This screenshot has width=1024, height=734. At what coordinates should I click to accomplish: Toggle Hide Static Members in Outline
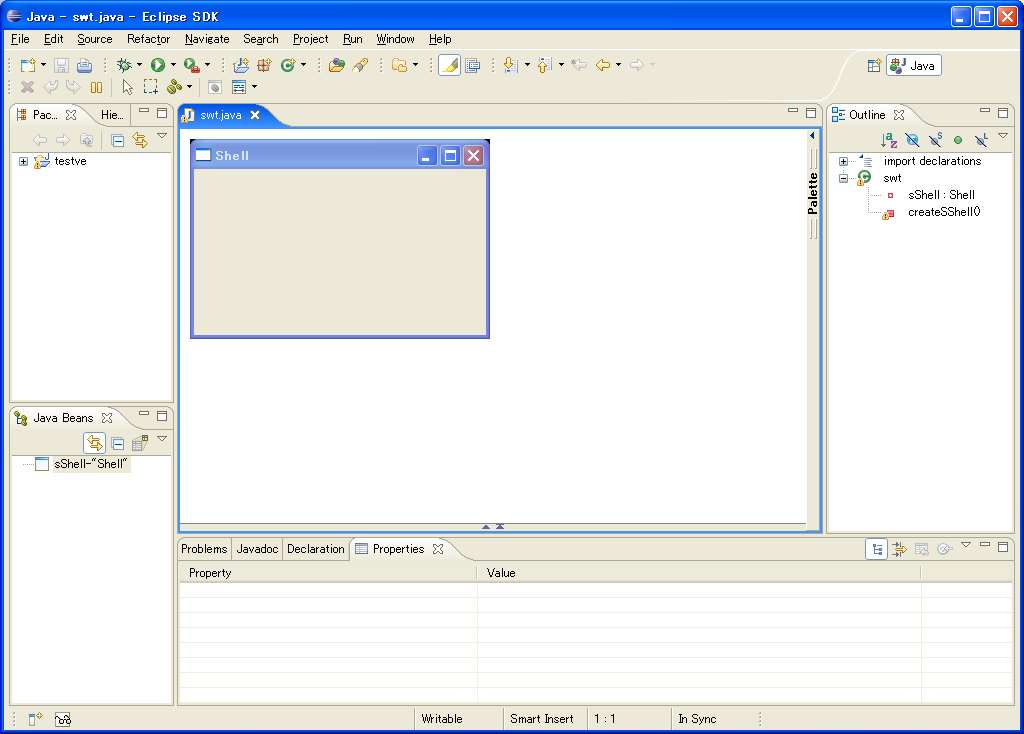point(935,140)
